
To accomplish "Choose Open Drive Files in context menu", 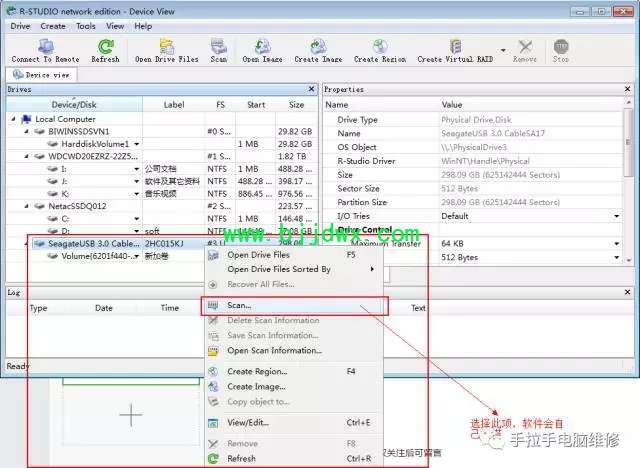I will [293, 255].
